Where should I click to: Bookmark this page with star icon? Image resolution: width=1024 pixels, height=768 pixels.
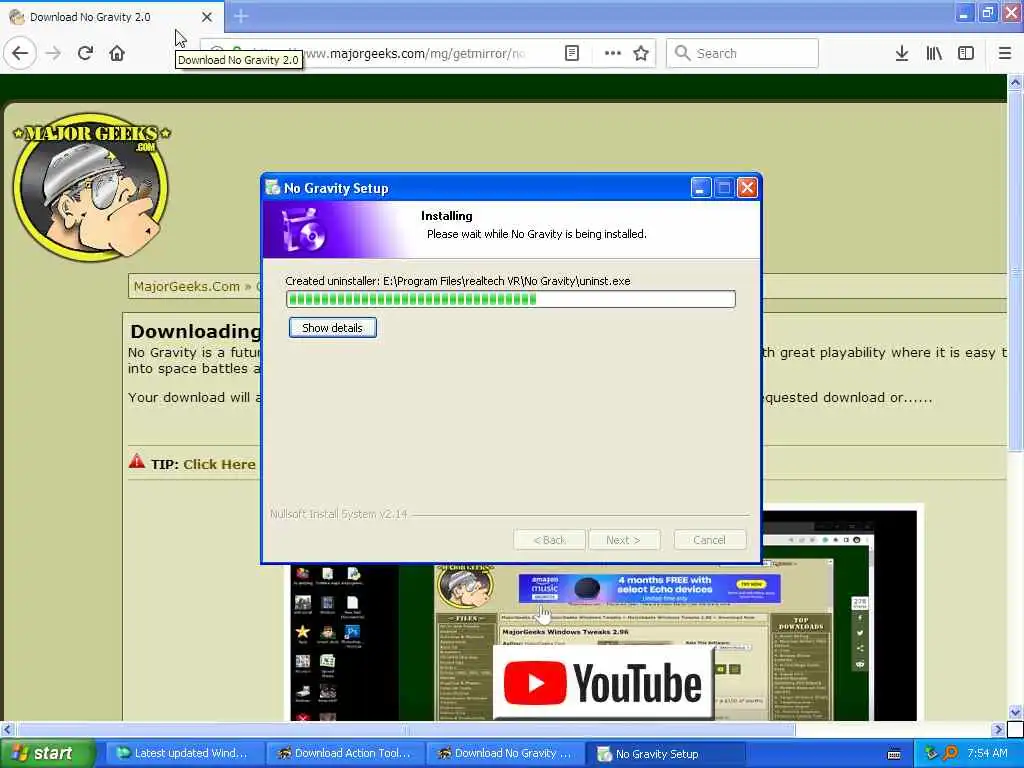641,53
